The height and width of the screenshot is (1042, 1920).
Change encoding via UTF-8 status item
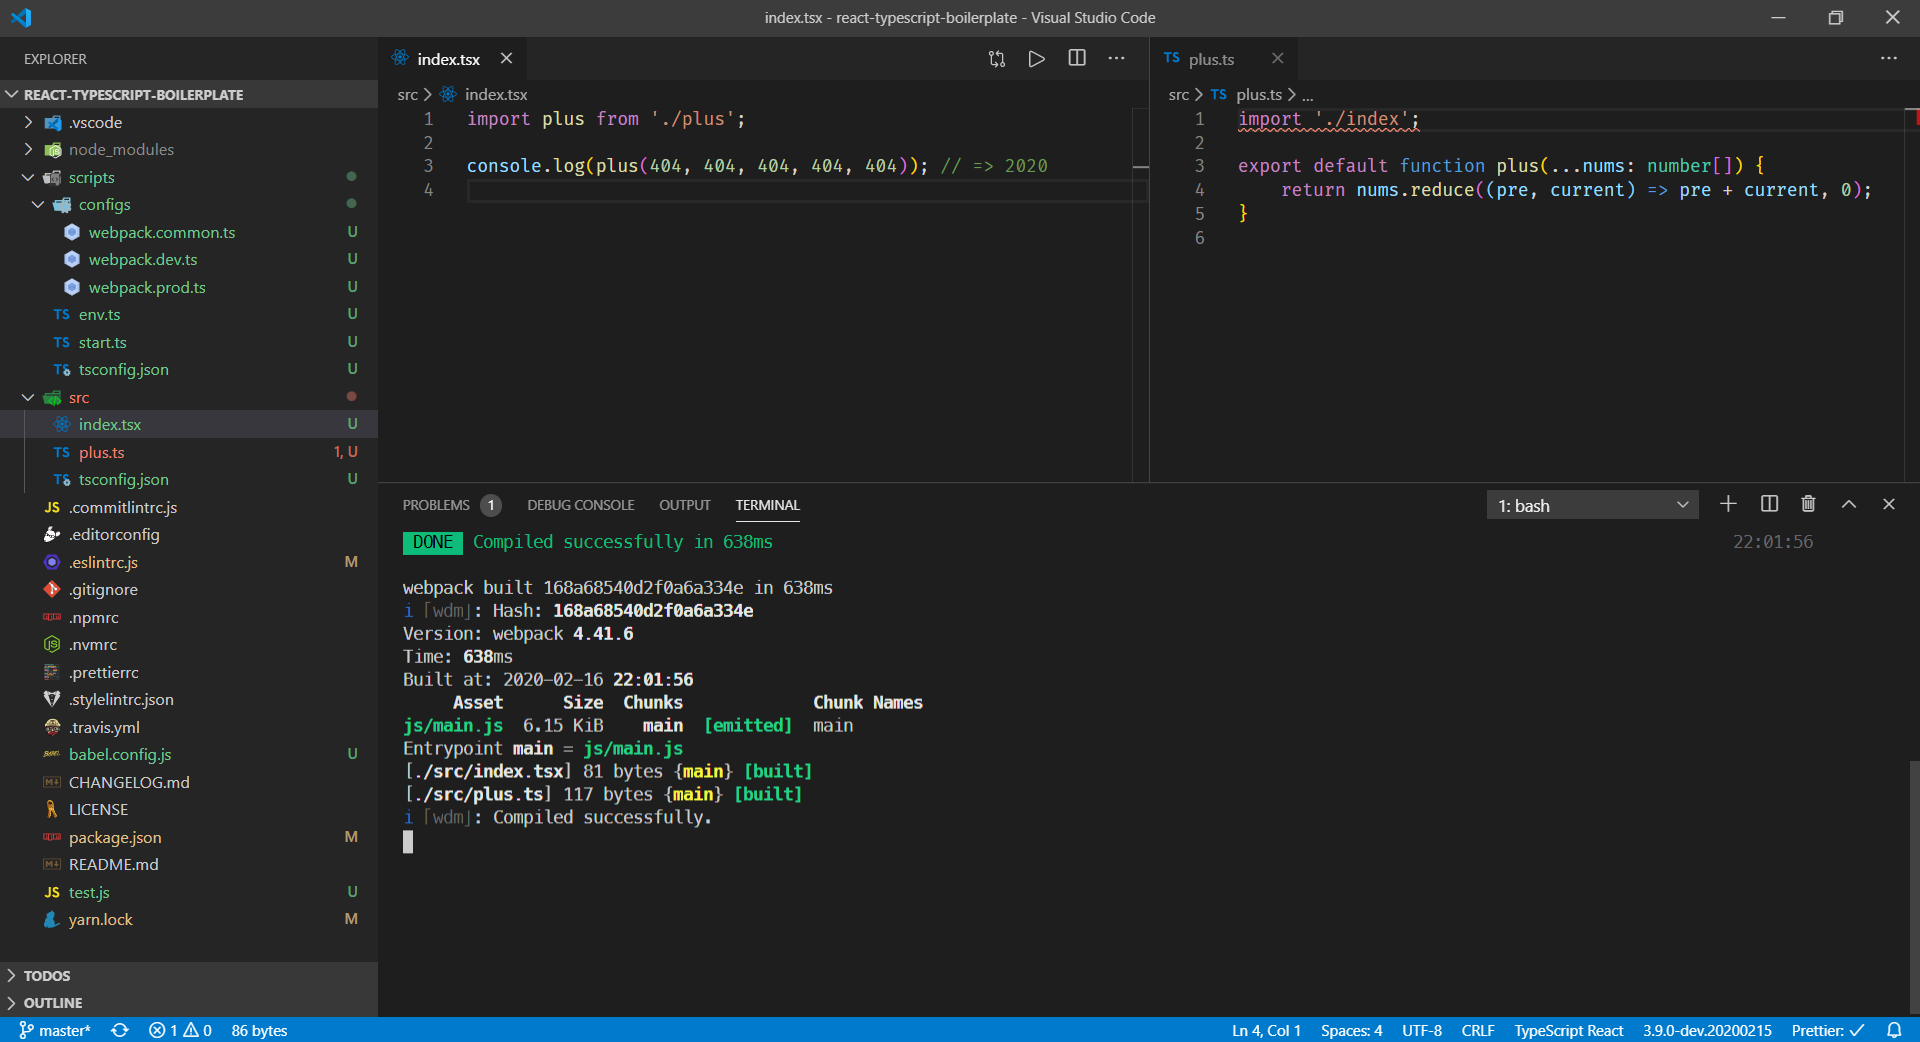(x=1422, y=1030)
